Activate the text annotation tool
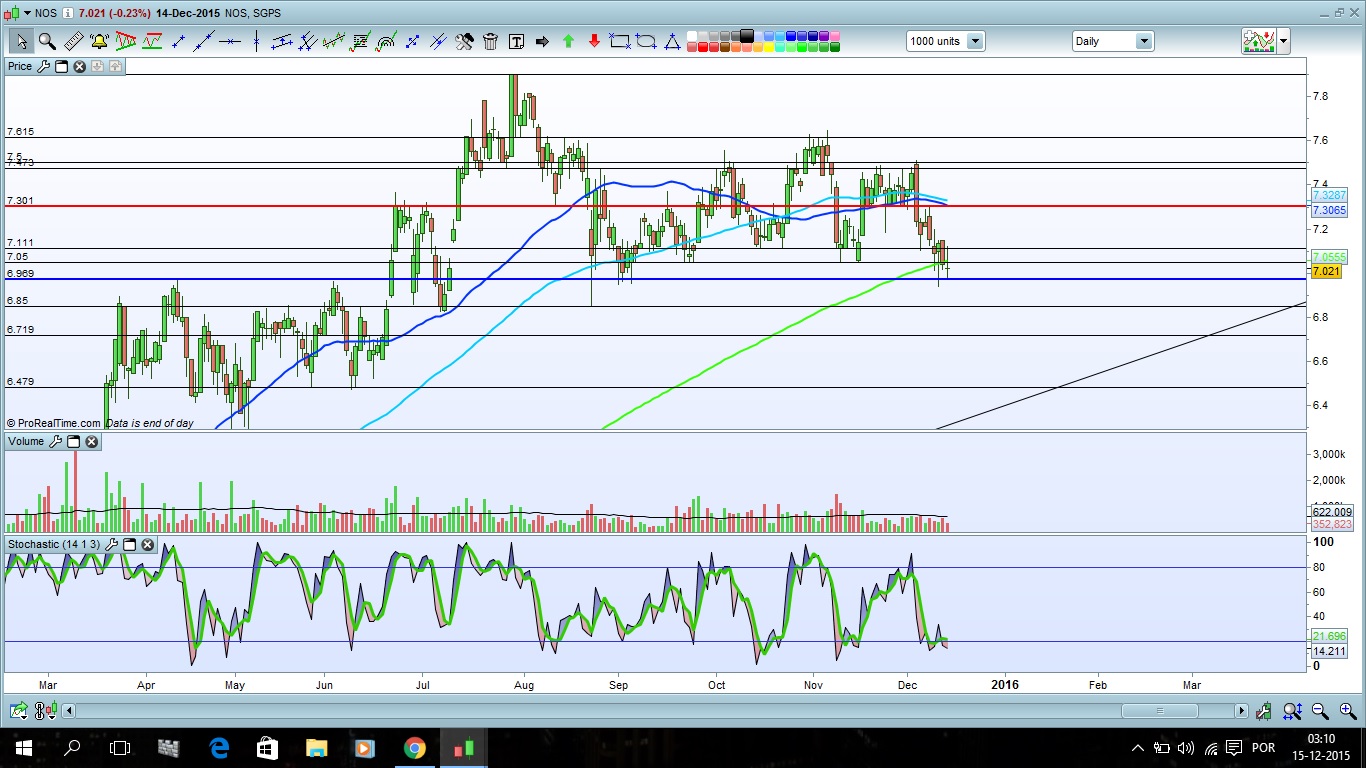This screenshot has width=1366, height=768. click(x=517, y=41)
